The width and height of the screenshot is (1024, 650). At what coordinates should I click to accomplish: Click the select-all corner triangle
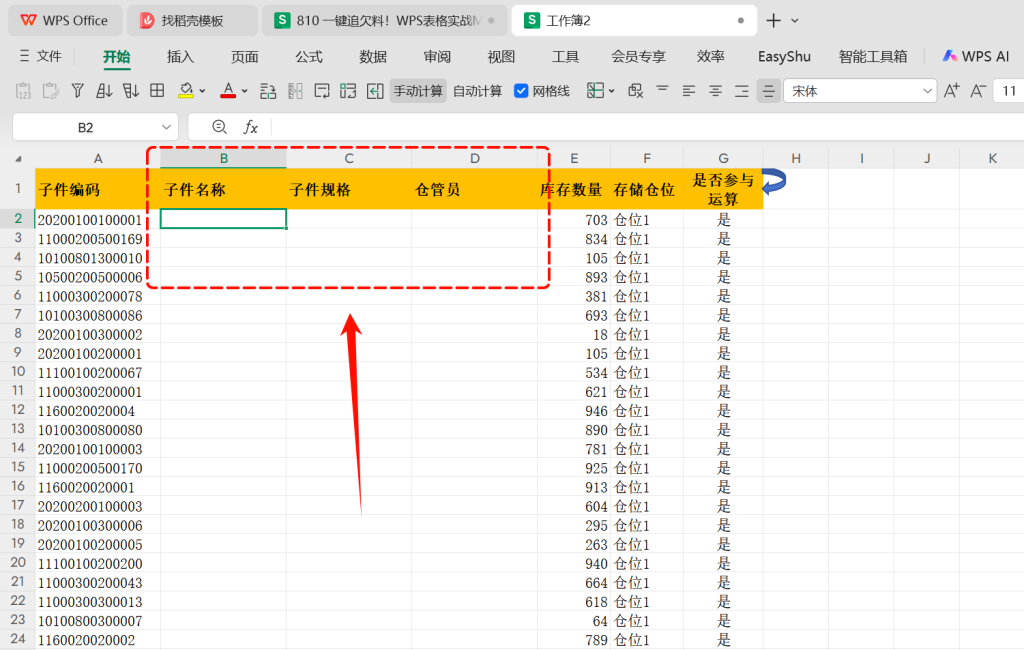[x=18, y=159]
